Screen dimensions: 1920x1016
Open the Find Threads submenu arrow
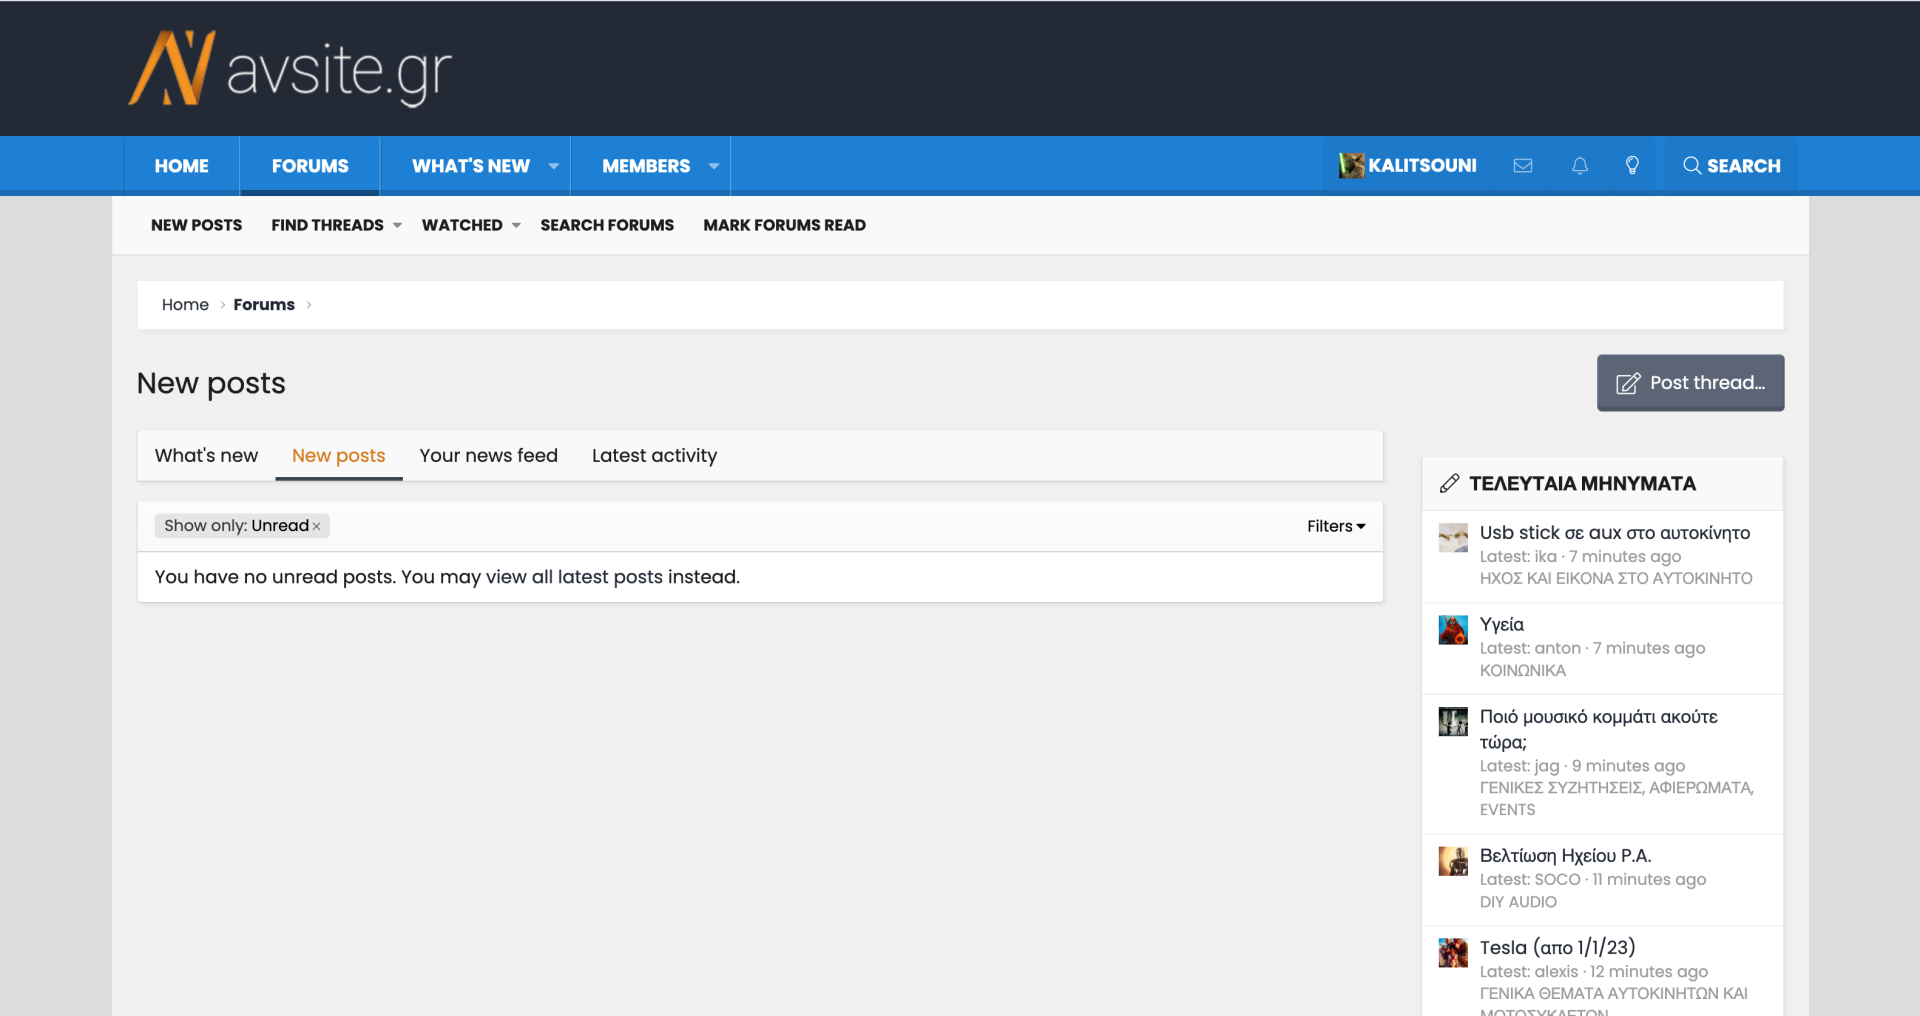pos(397,226)
